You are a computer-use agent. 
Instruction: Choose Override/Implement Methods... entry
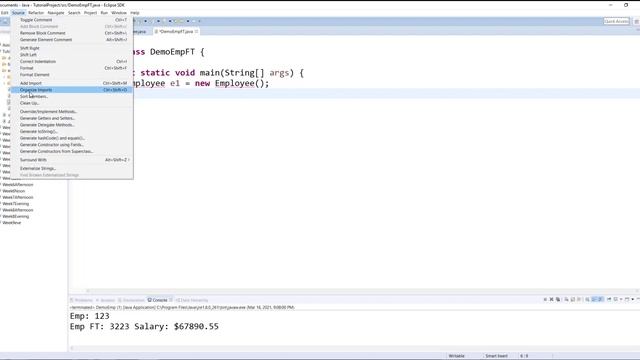71,111
